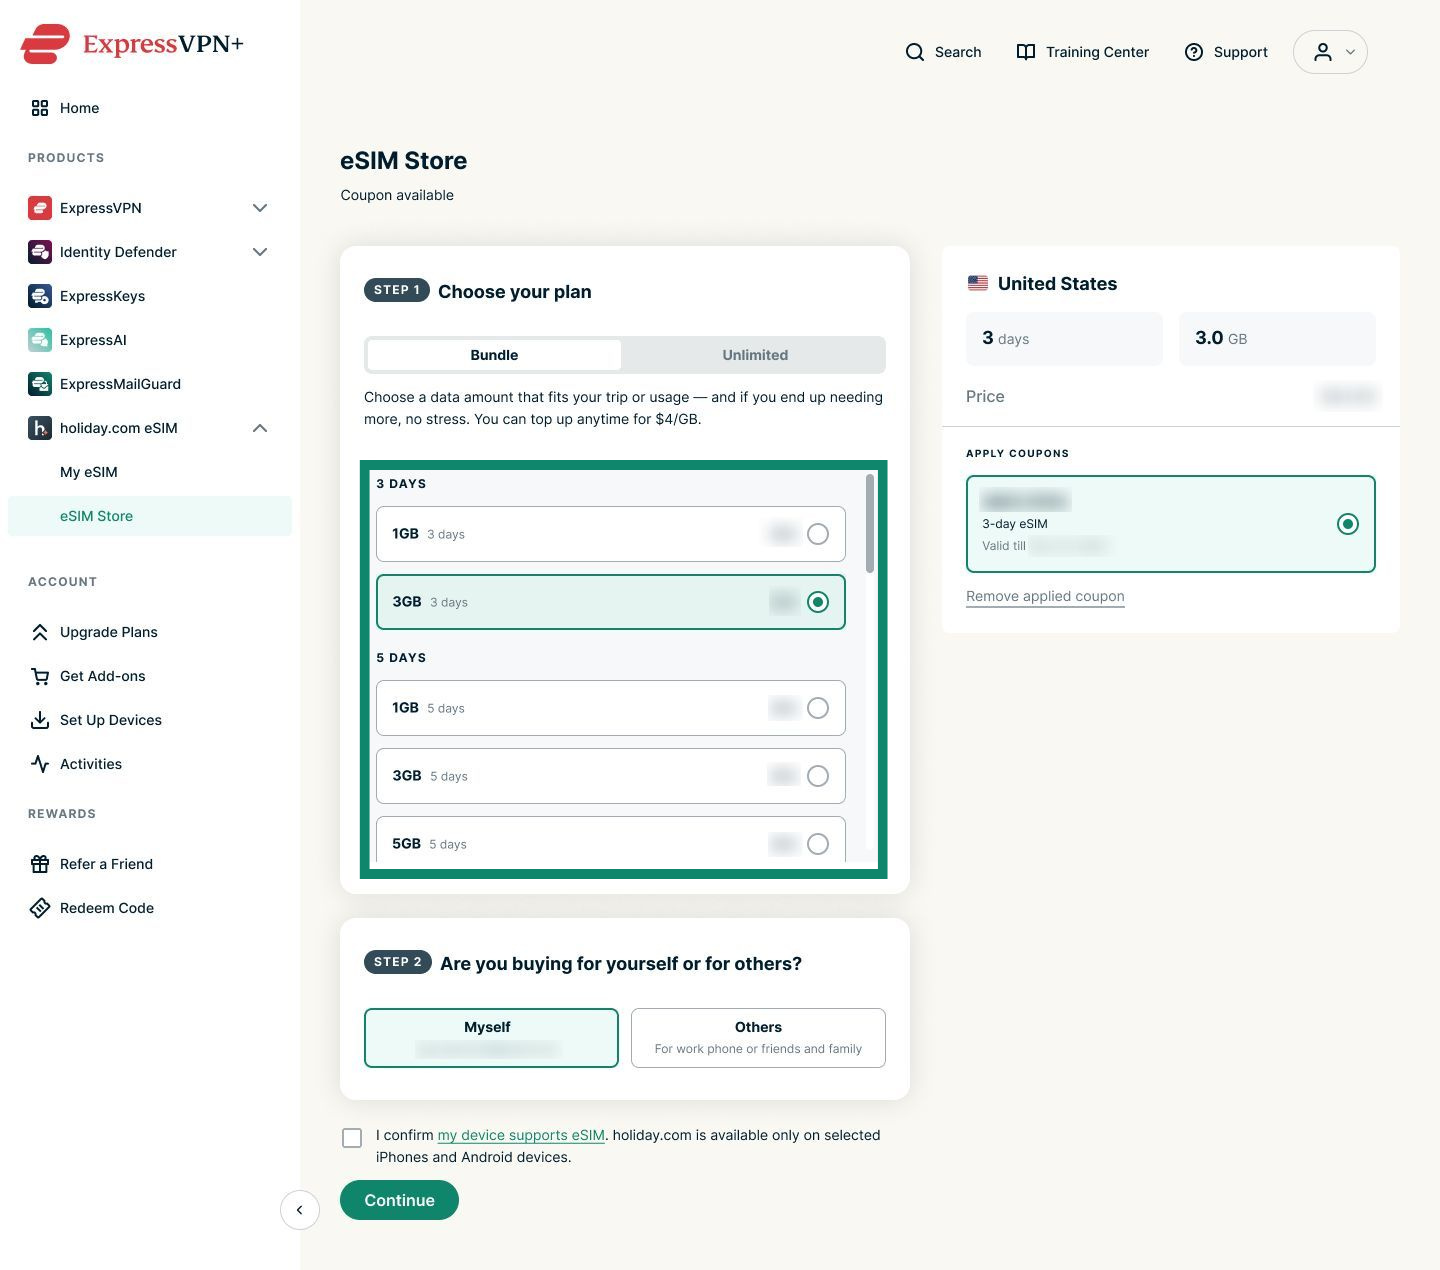Screen dimensions: 1440x1270
Task: Click the Continue button
Action: click(399, 1200)
